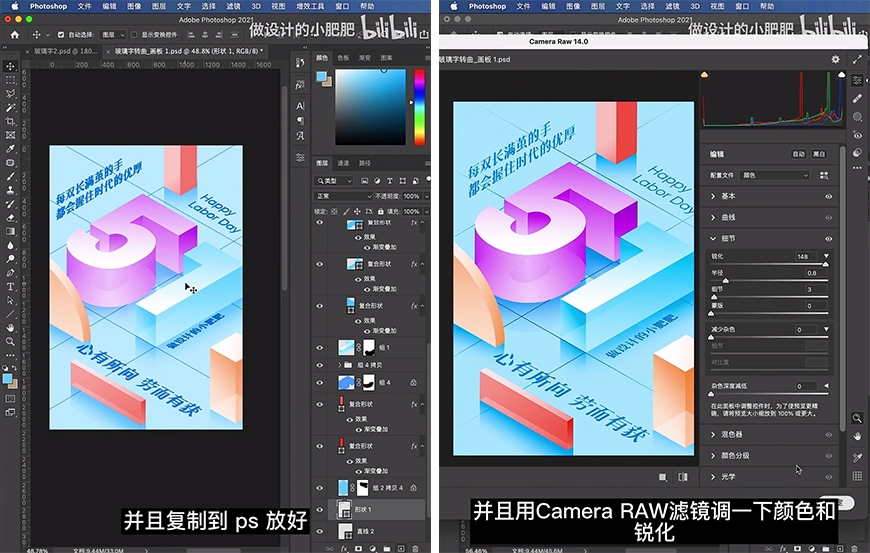Collapse the 细节 section
870x553 pixels.
pyautogui.click(x=713, y=239)
